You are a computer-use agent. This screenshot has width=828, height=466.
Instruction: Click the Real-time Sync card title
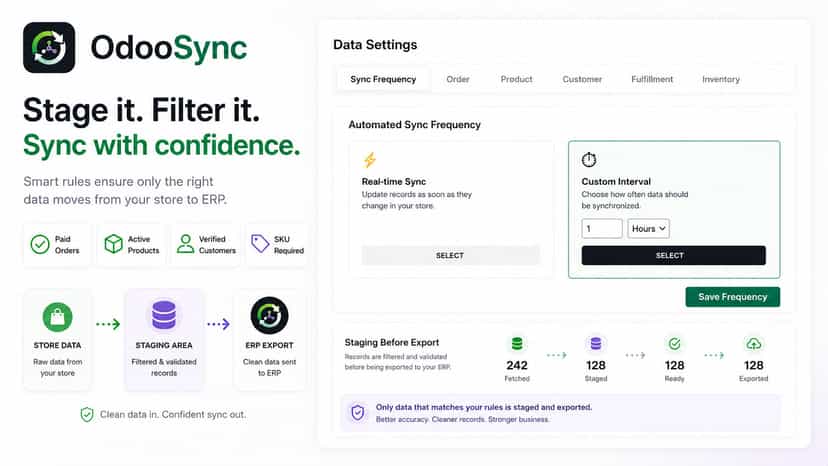point(394,181)
